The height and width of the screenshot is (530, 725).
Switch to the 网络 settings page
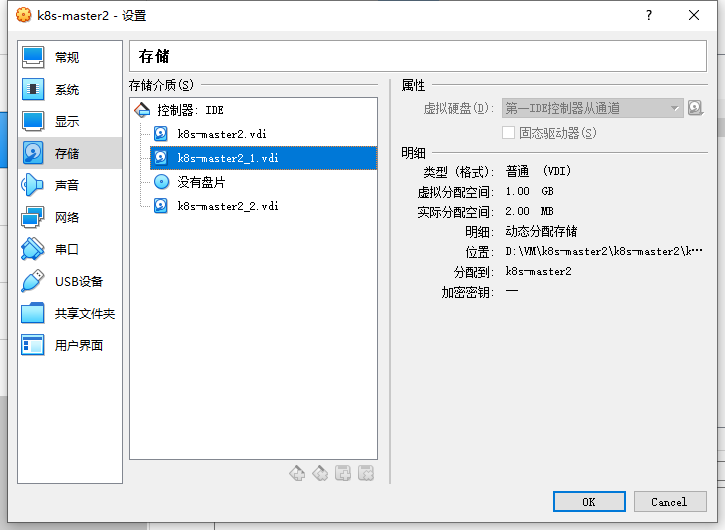point(70,217)
